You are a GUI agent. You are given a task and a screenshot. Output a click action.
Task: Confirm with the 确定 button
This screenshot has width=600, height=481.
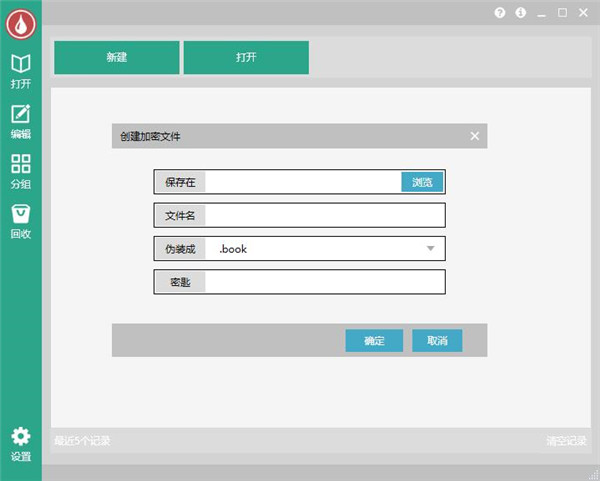coord(374,340)
